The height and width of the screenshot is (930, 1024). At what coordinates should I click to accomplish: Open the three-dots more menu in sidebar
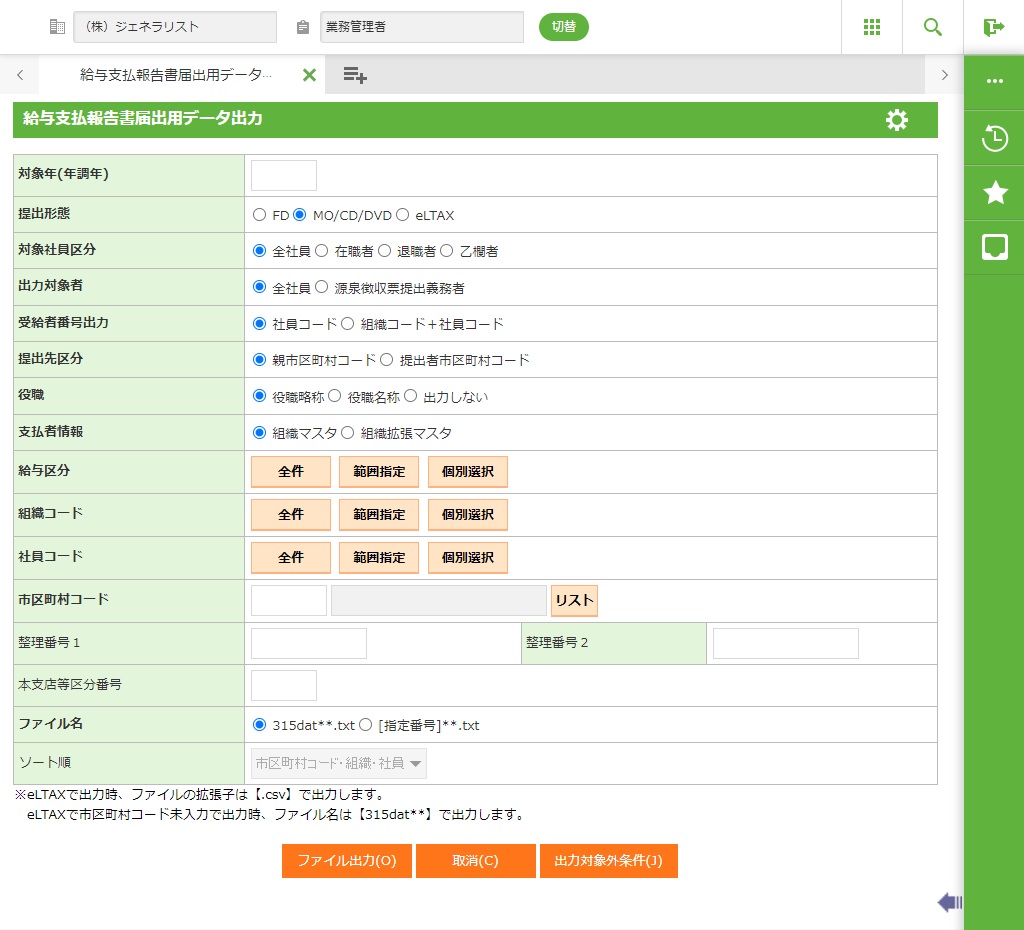tap(994, 82)
